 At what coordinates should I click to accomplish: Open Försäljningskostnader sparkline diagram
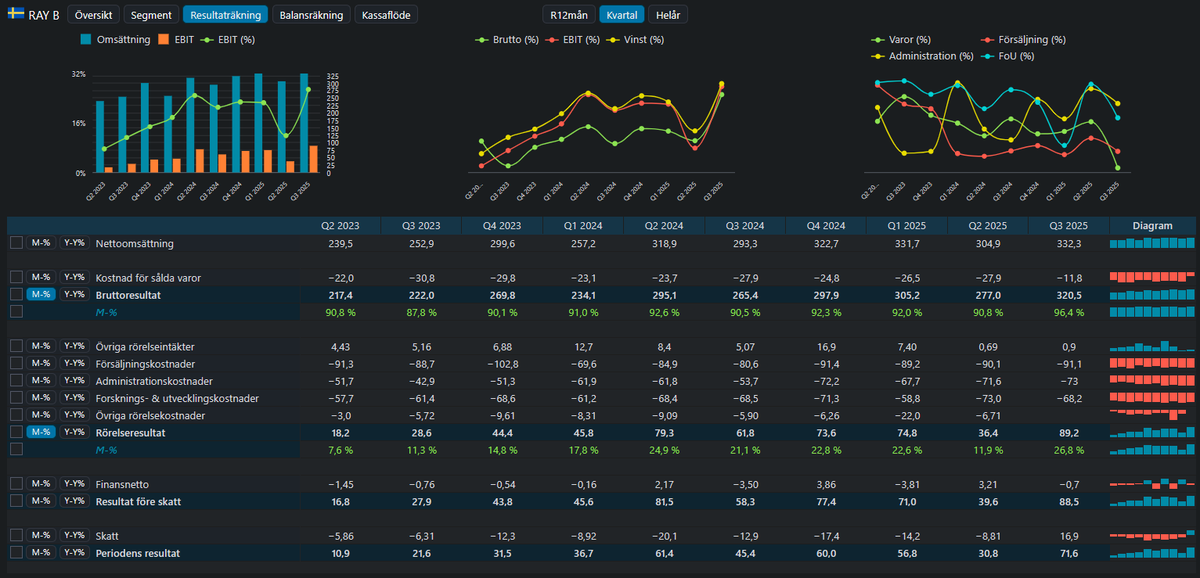1152,363
